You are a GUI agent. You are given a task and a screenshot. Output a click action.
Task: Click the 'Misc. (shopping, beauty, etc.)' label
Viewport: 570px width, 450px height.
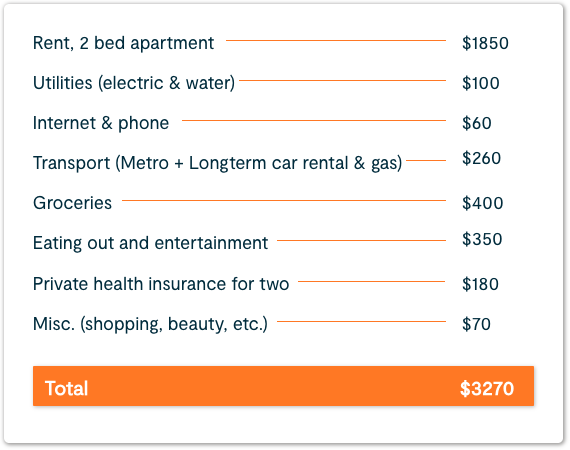(150, 324)
